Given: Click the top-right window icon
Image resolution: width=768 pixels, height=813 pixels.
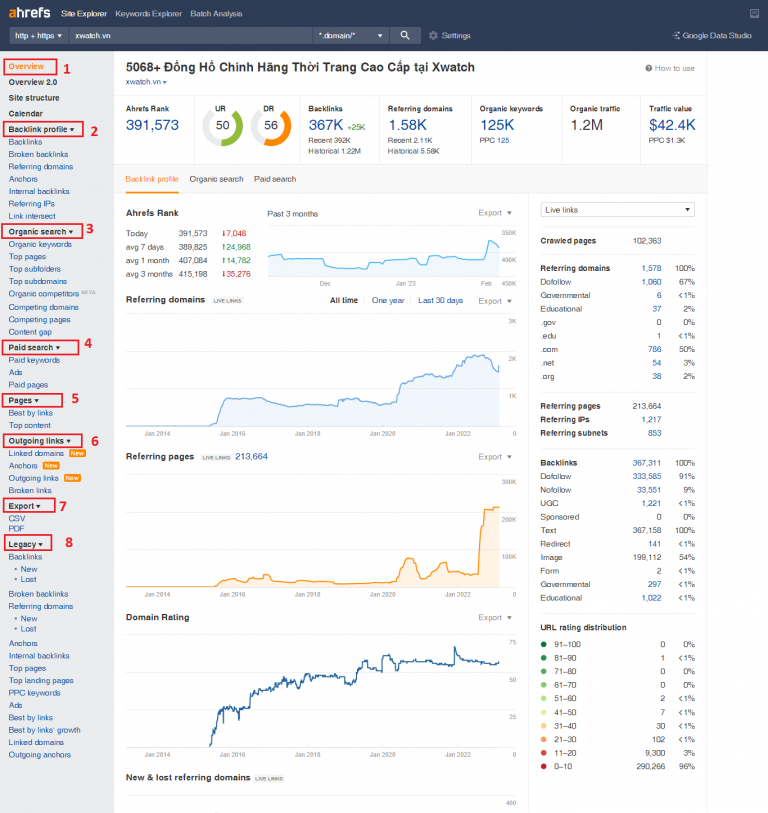Looking at the screenshot, I should pyautogui.click(x=754, y=13).
